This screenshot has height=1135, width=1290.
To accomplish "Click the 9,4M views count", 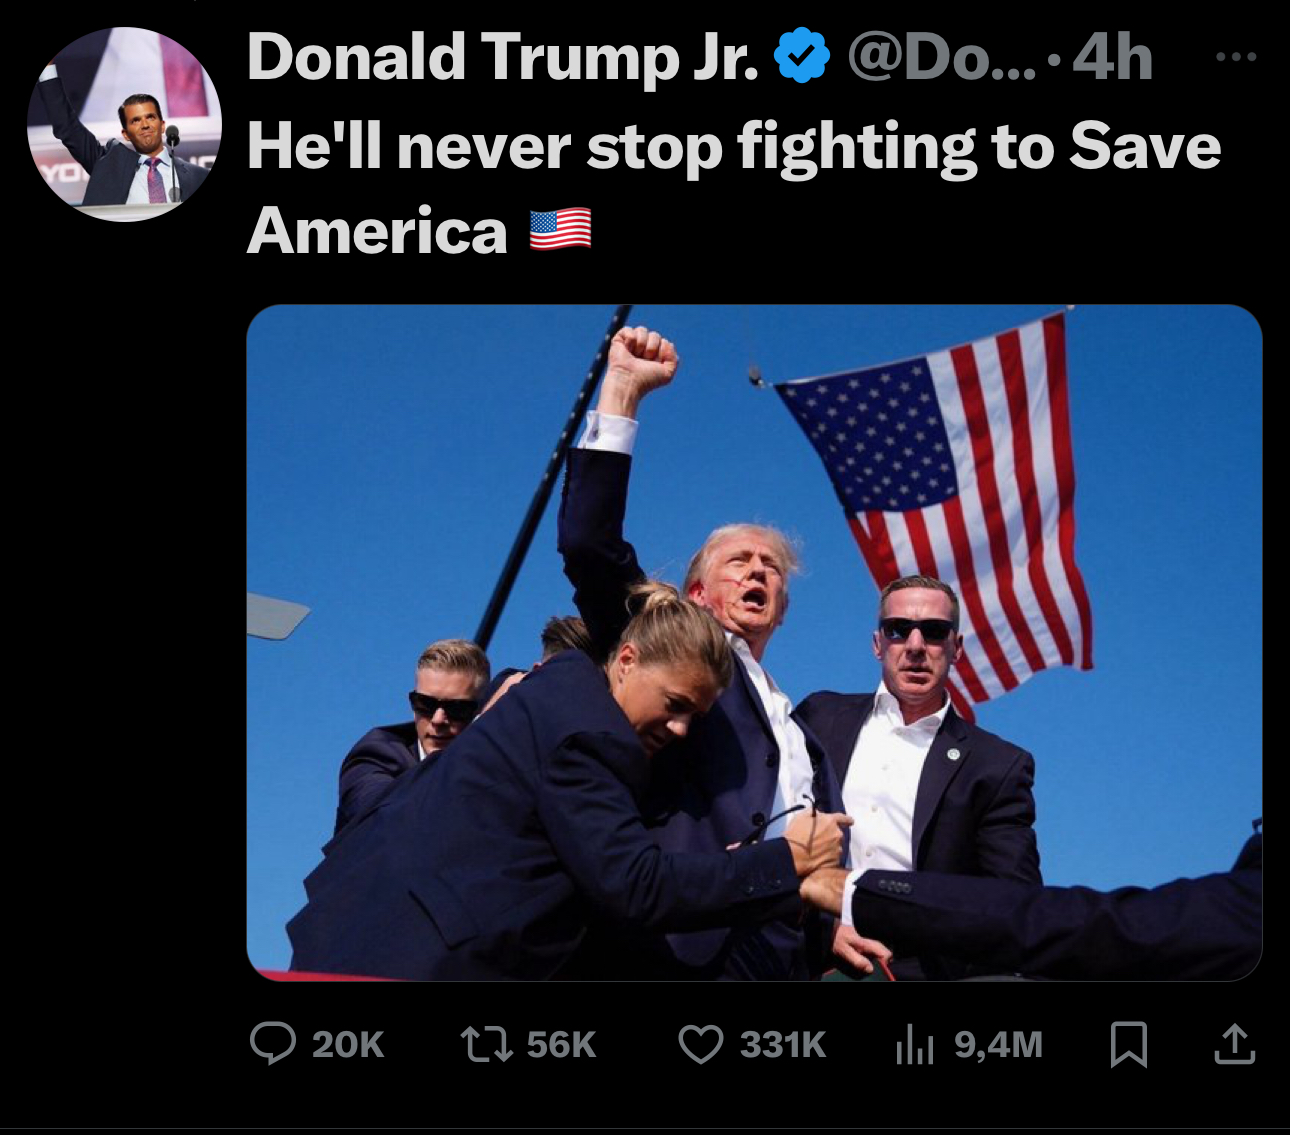I will click(998, 1045).
